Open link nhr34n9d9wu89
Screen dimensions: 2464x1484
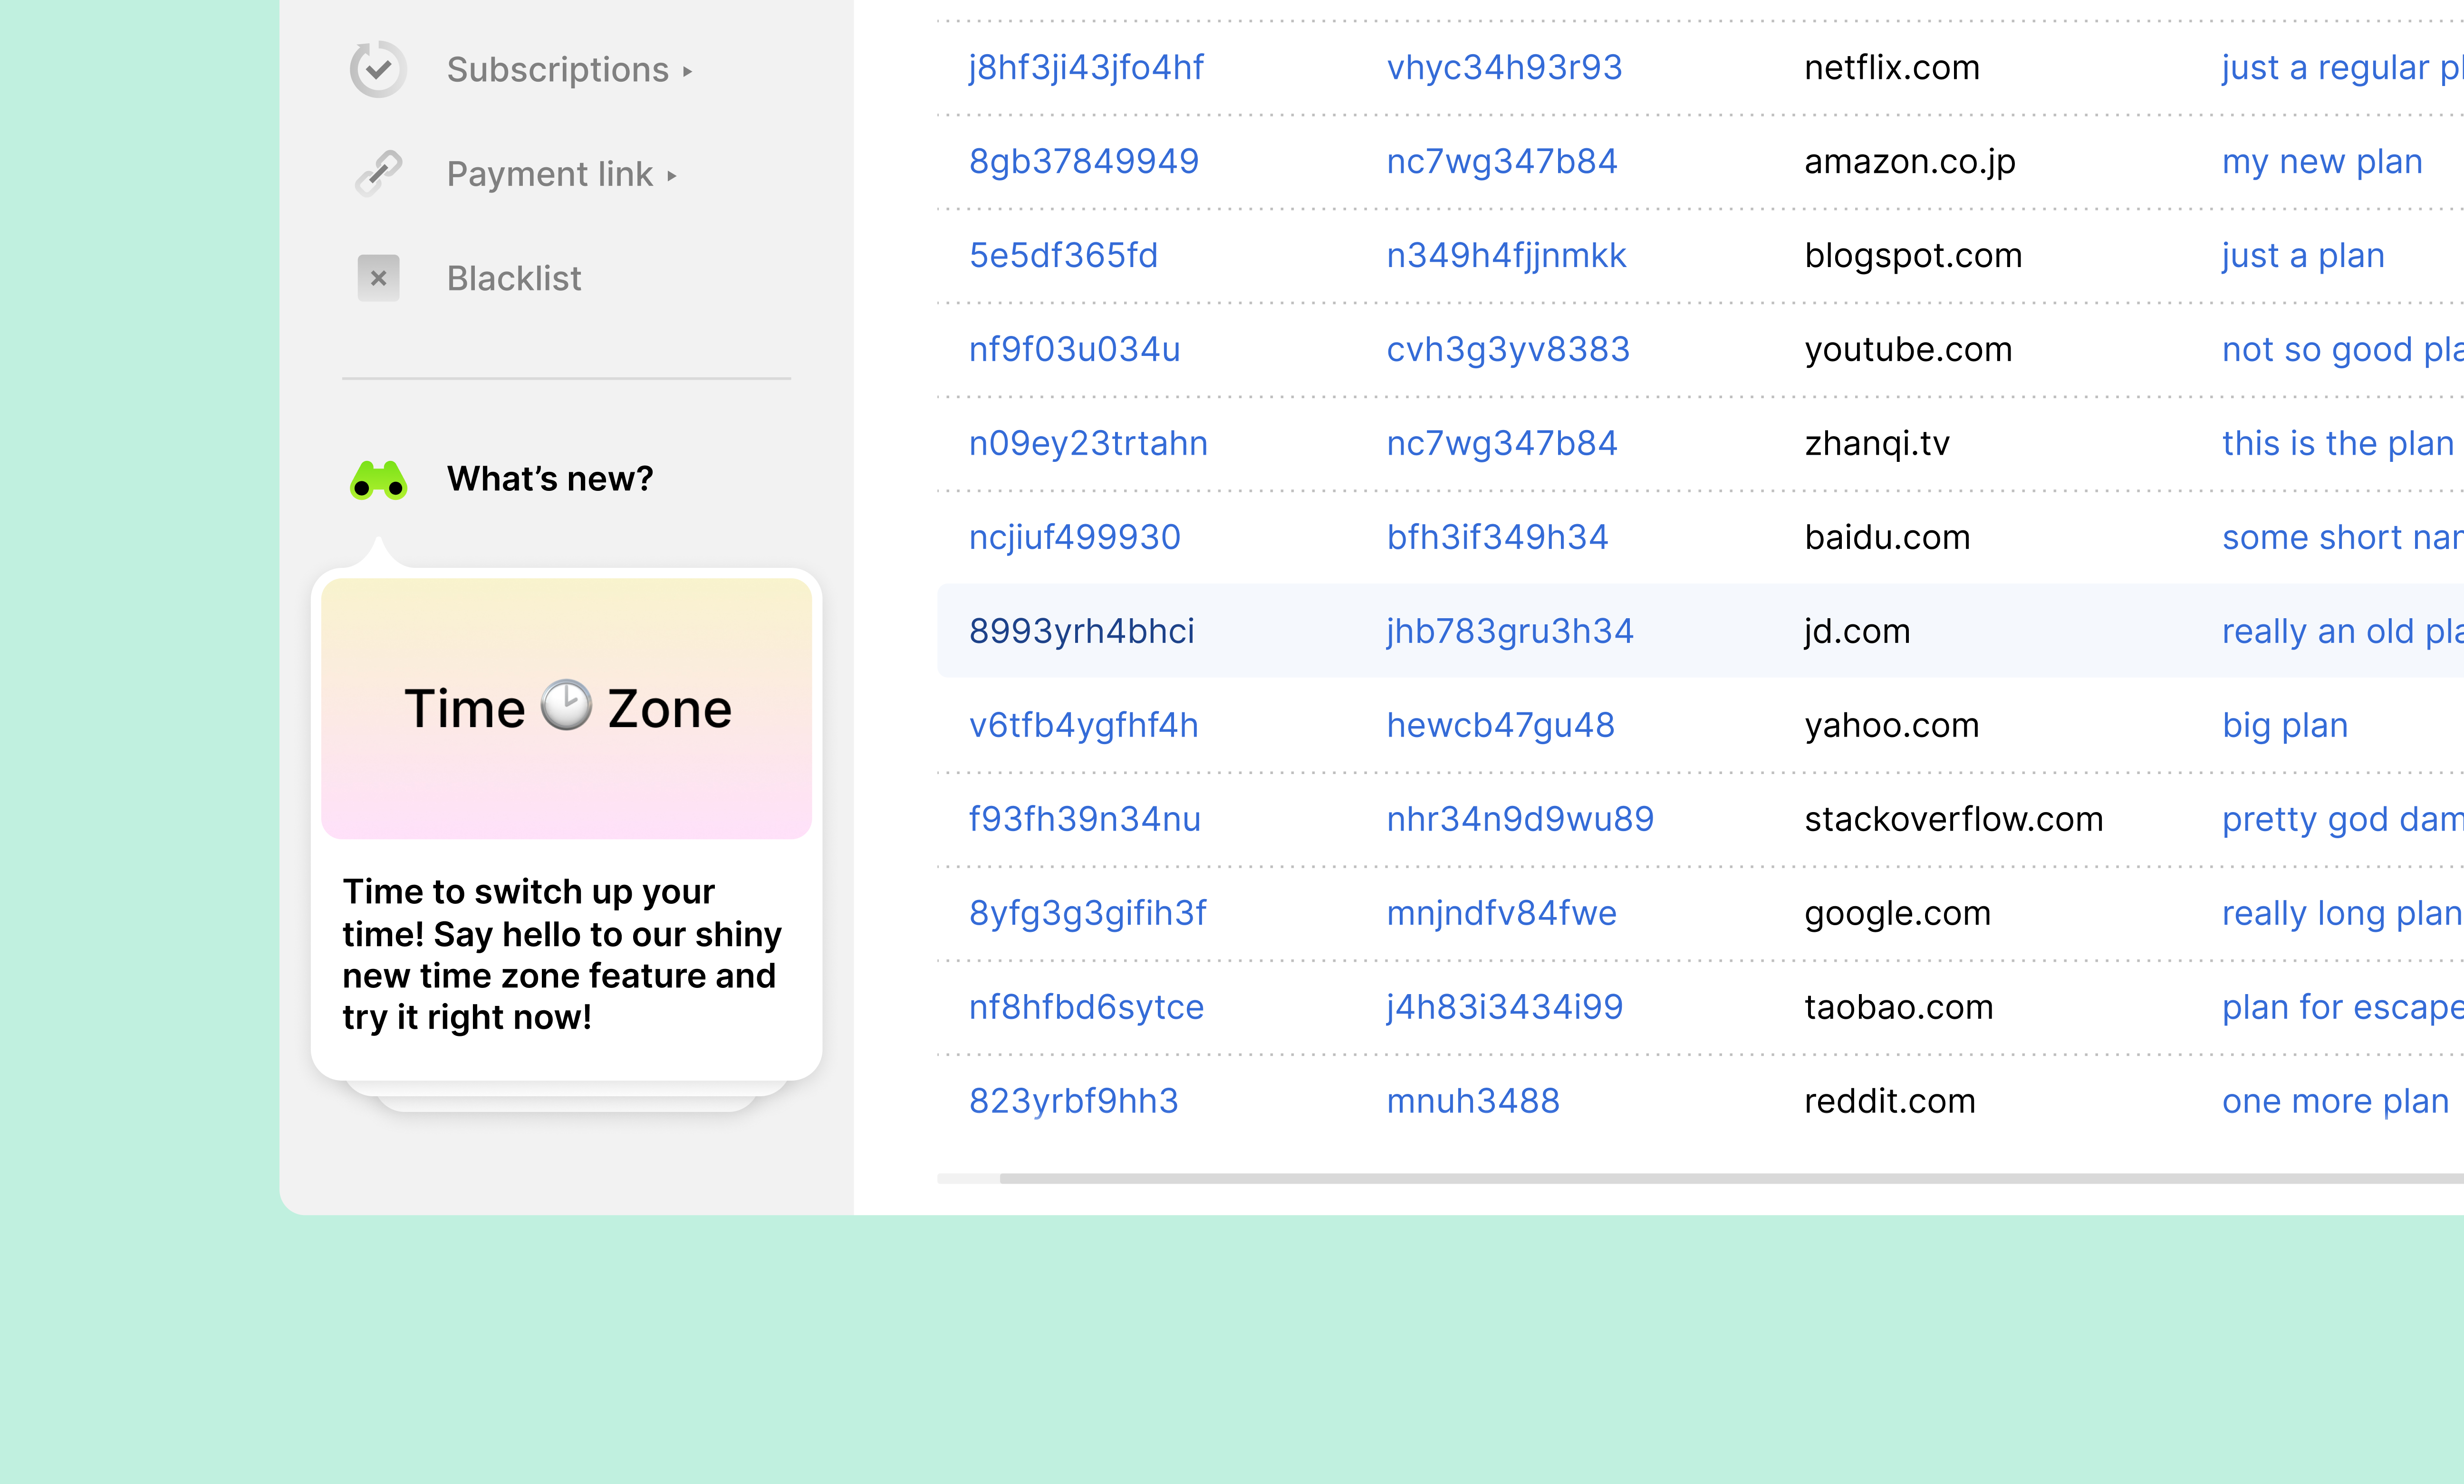(x=1520, y=819)
